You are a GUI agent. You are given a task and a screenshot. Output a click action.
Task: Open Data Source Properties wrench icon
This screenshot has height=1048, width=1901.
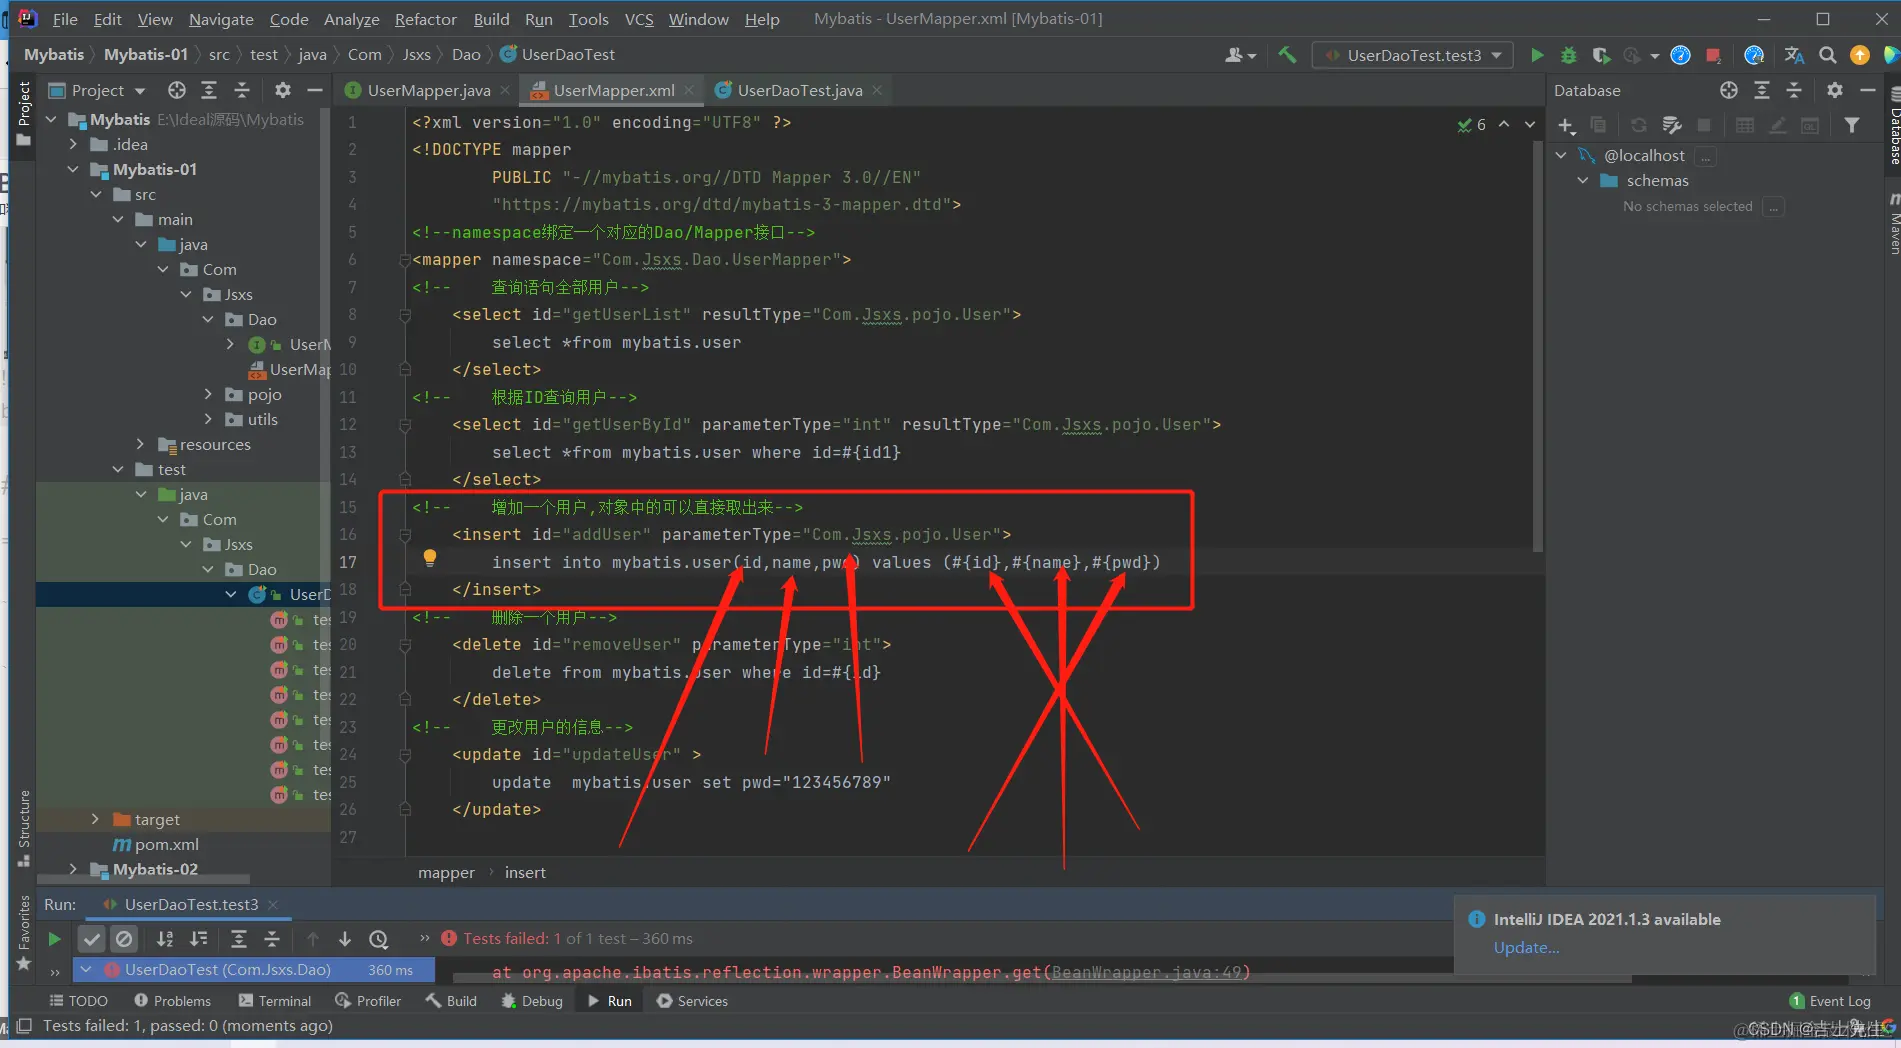click(1671, 125)
